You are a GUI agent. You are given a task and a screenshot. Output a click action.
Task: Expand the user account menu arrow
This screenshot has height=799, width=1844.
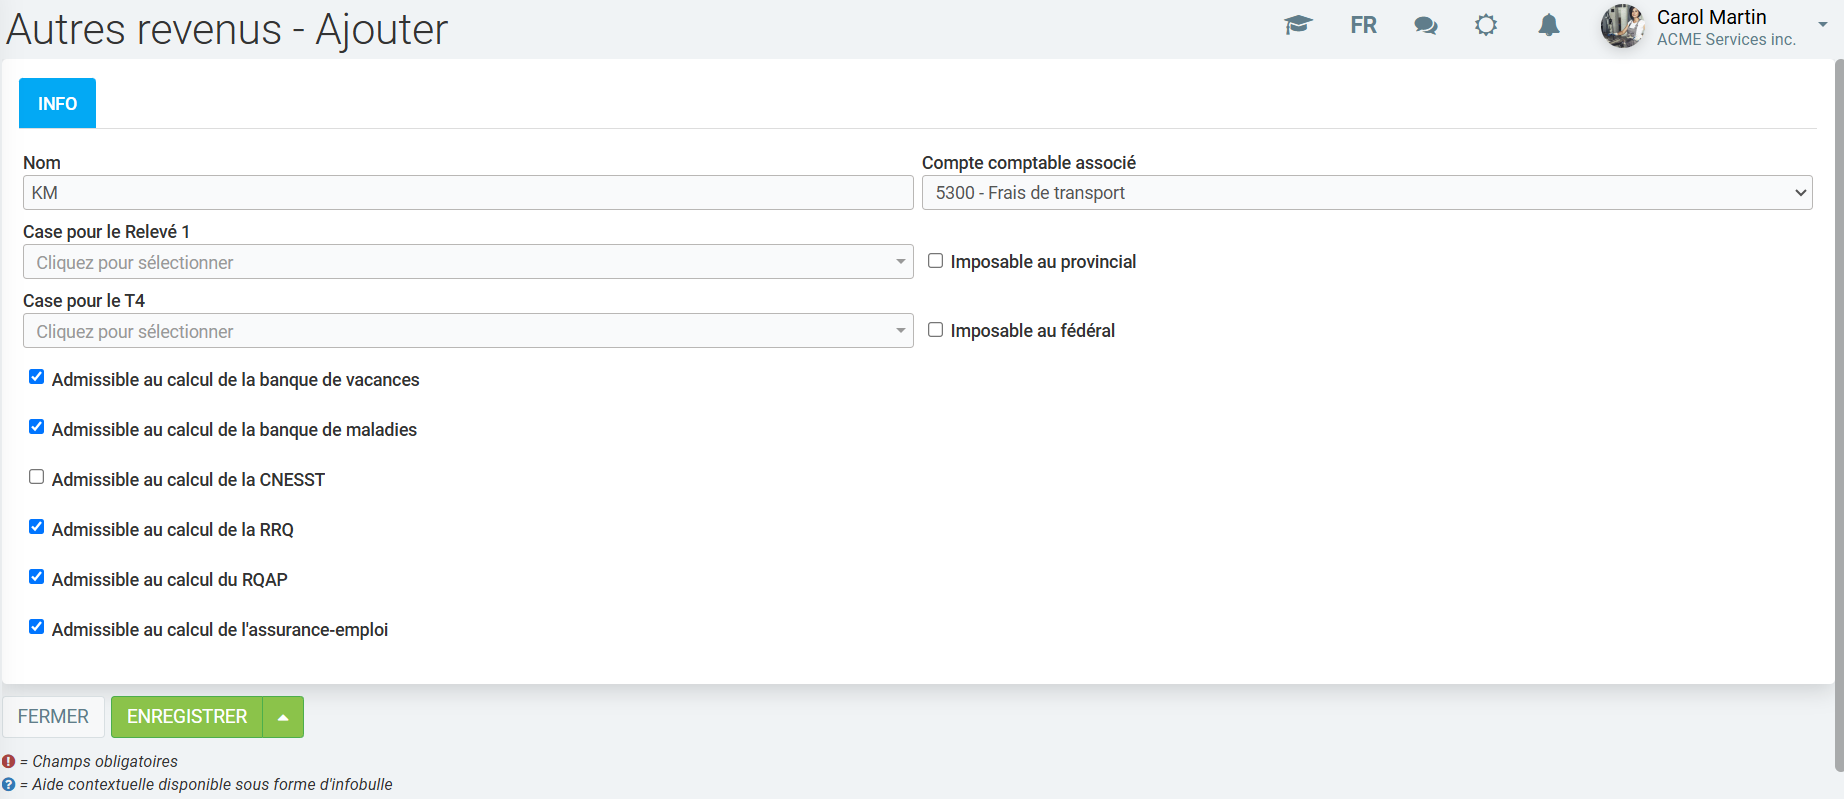(1822, 25)
